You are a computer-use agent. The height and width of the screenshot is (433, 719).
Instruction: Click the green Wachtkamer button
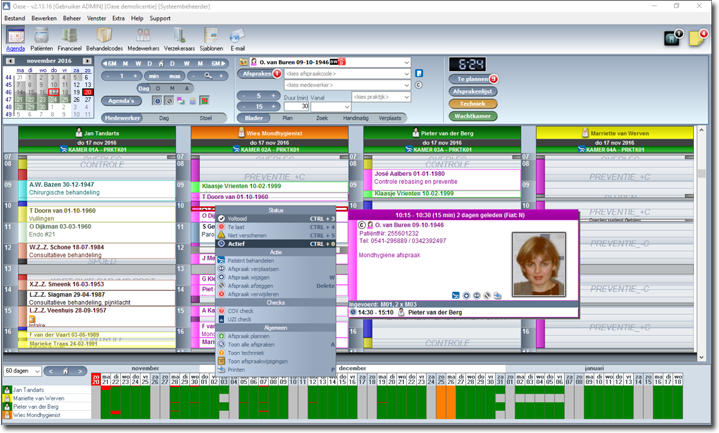(x=473, y=116)
